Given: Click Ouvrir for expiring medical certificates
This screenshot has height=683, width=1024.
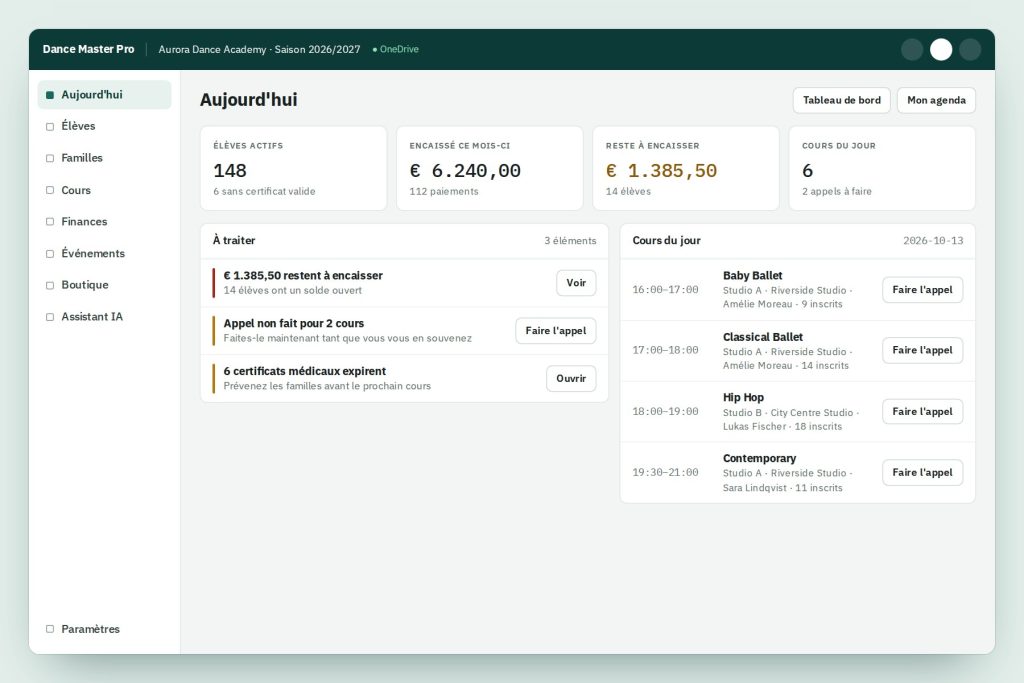Looking at the screenshot, I should (x=571, y=378).
